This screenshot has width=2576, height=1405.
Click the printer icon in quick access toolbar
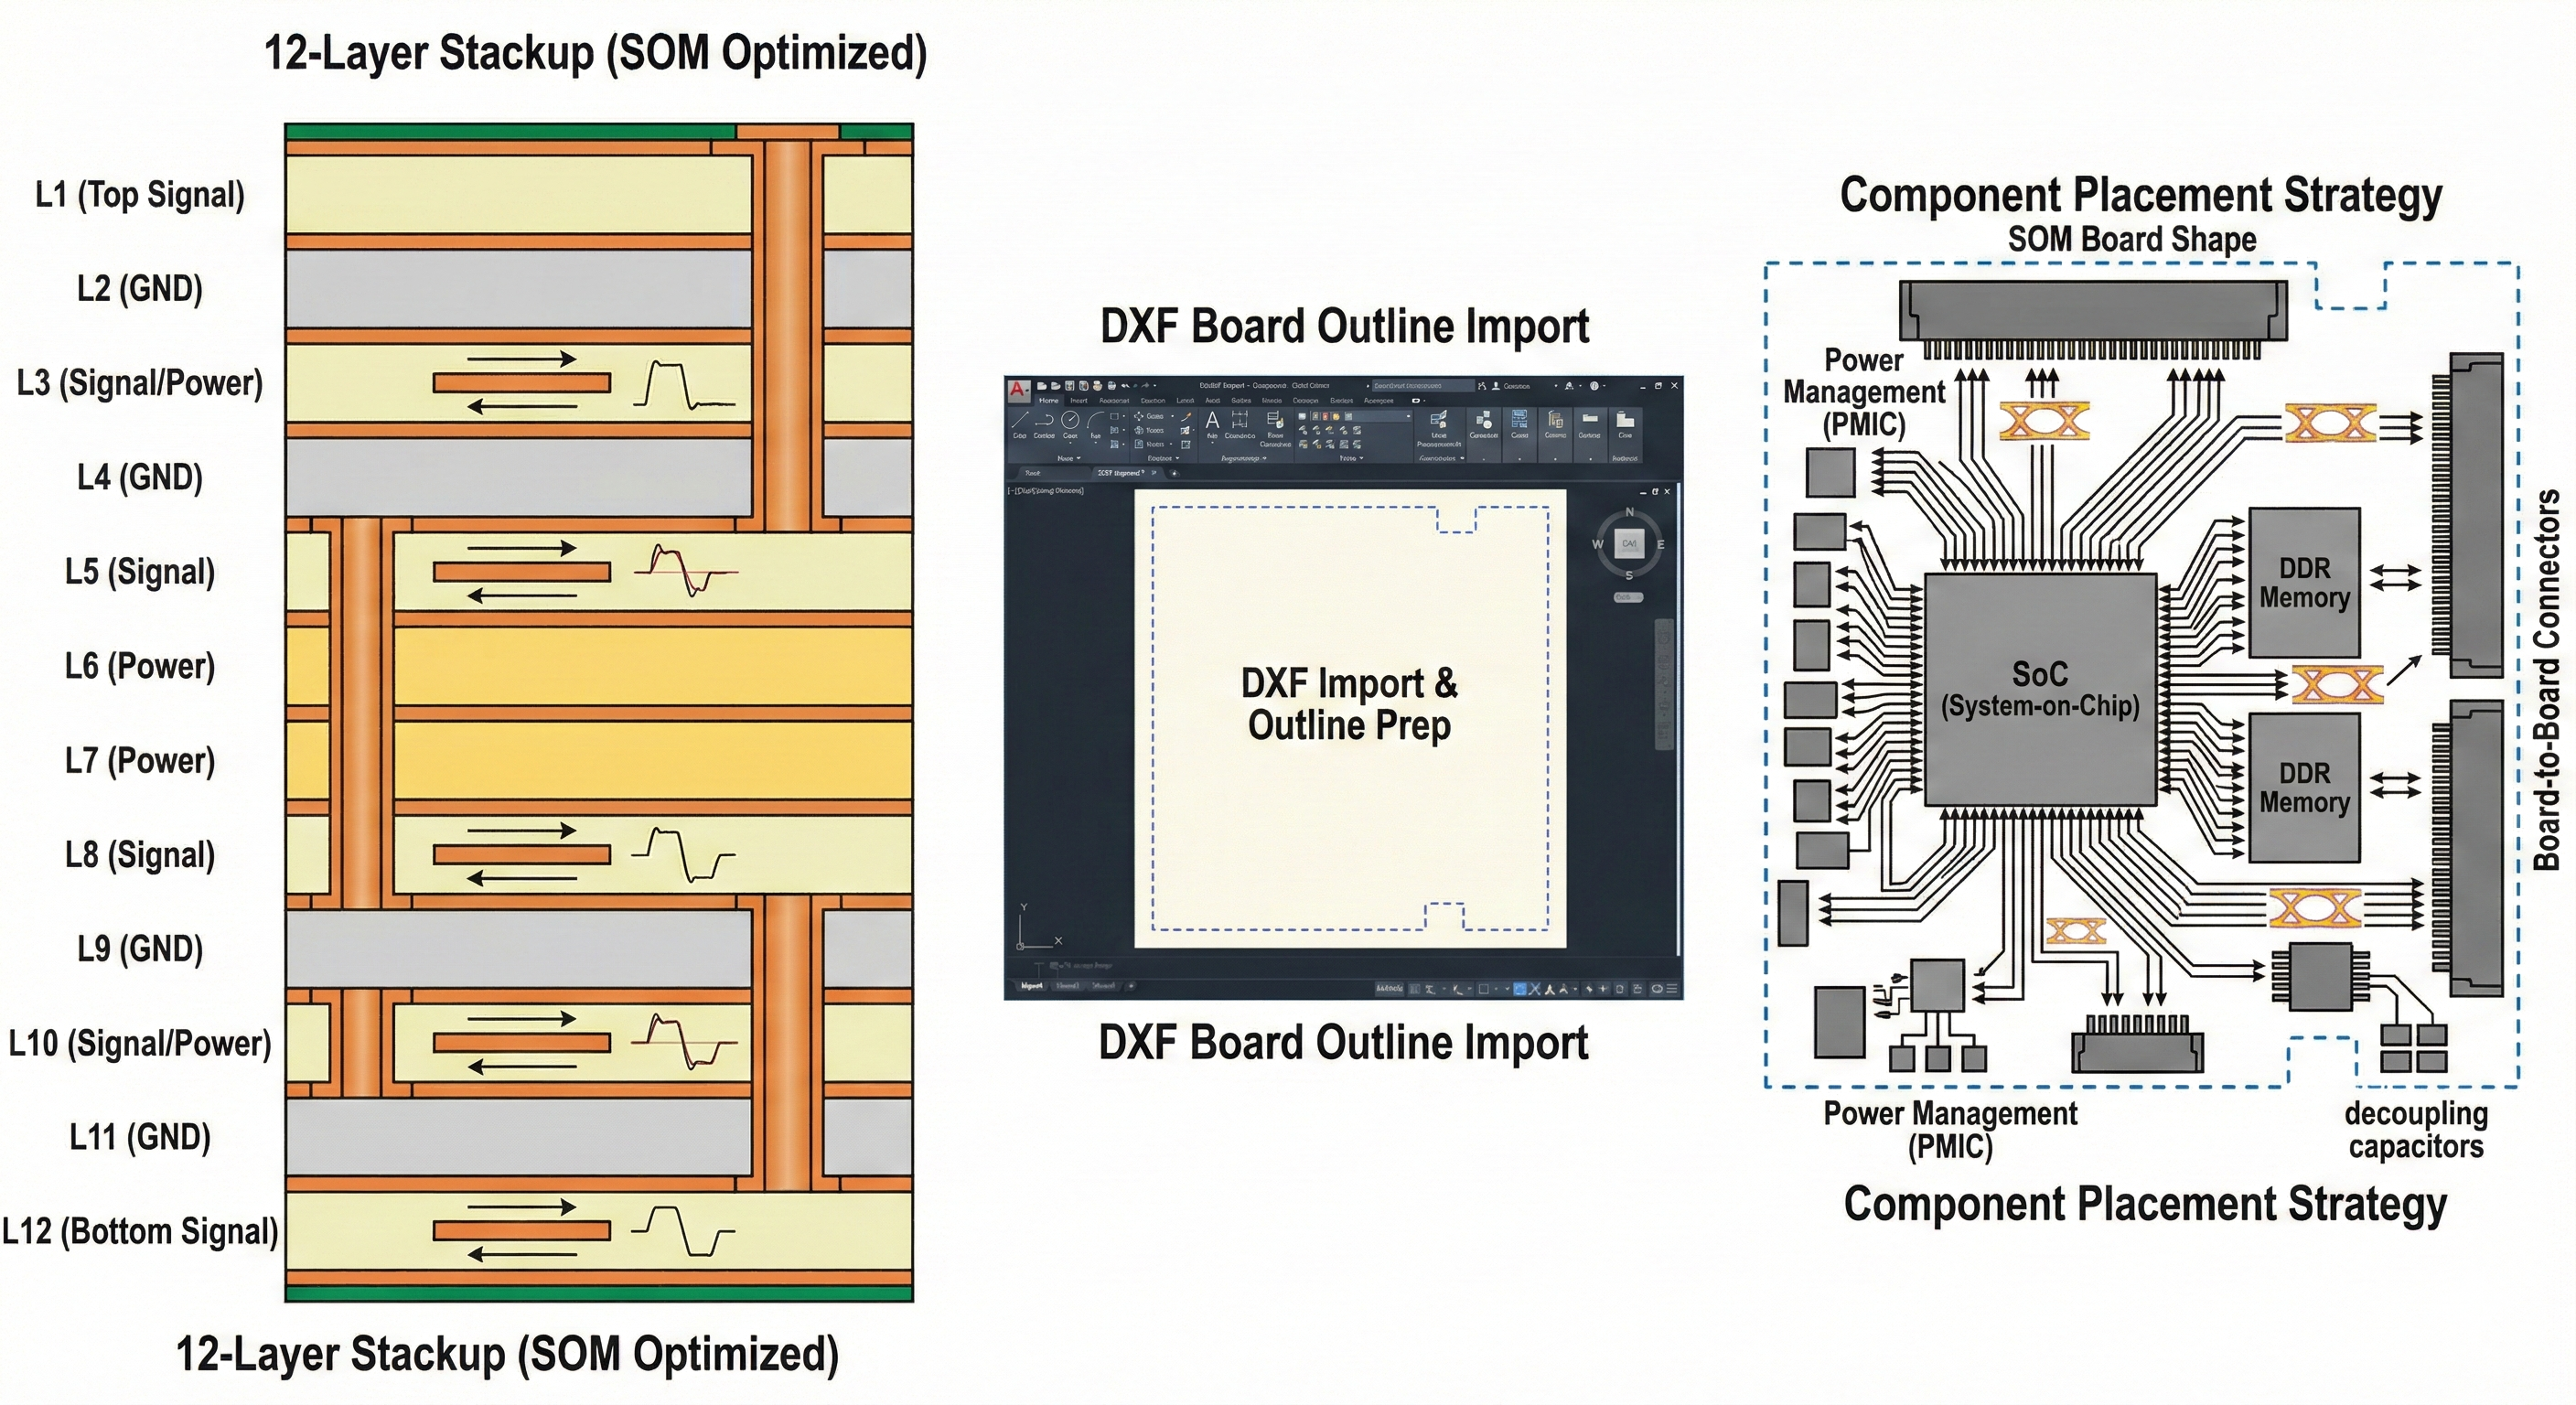pos(1112,386)
